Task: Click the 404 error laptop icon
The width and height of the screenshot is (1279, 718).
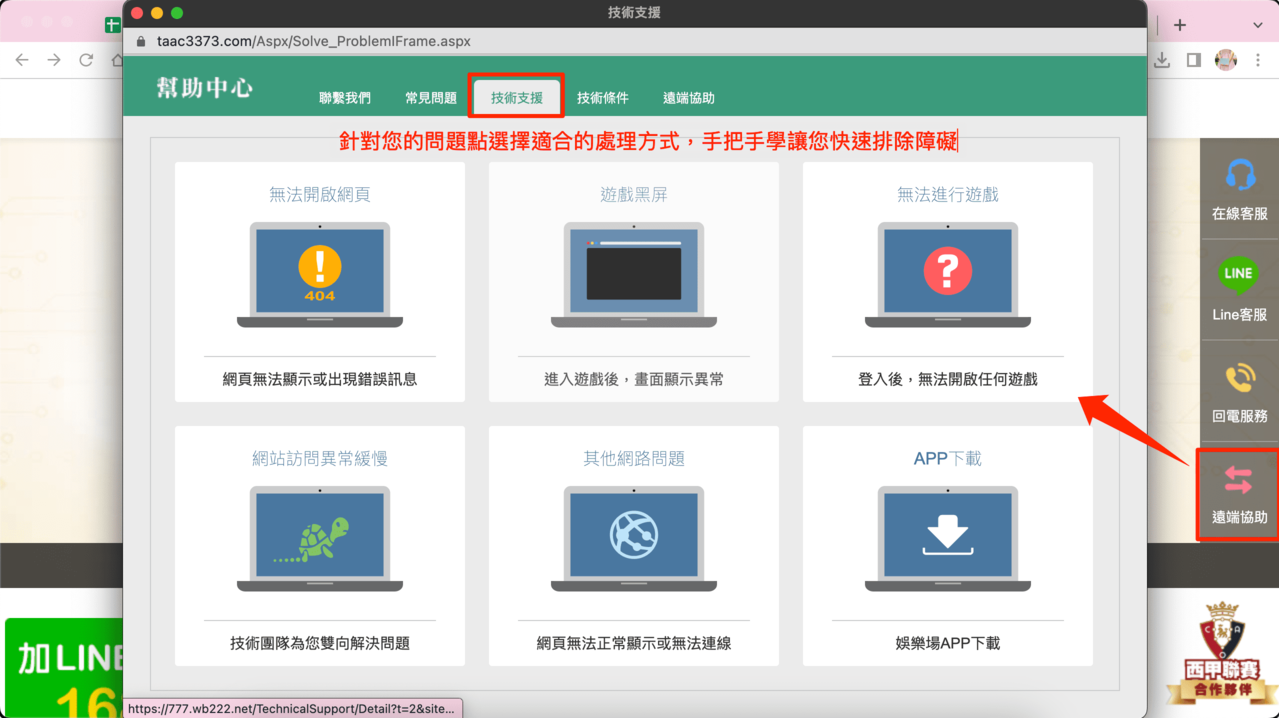Action: [320, 273]
